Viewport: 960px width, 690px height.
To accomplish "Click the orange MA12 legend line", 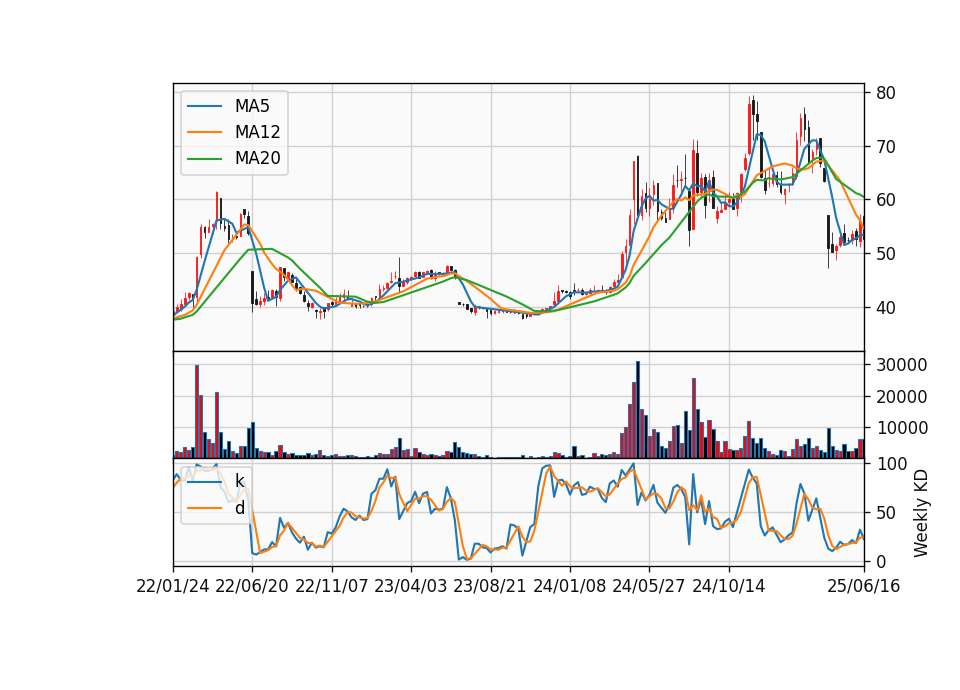I will point(204,132).
